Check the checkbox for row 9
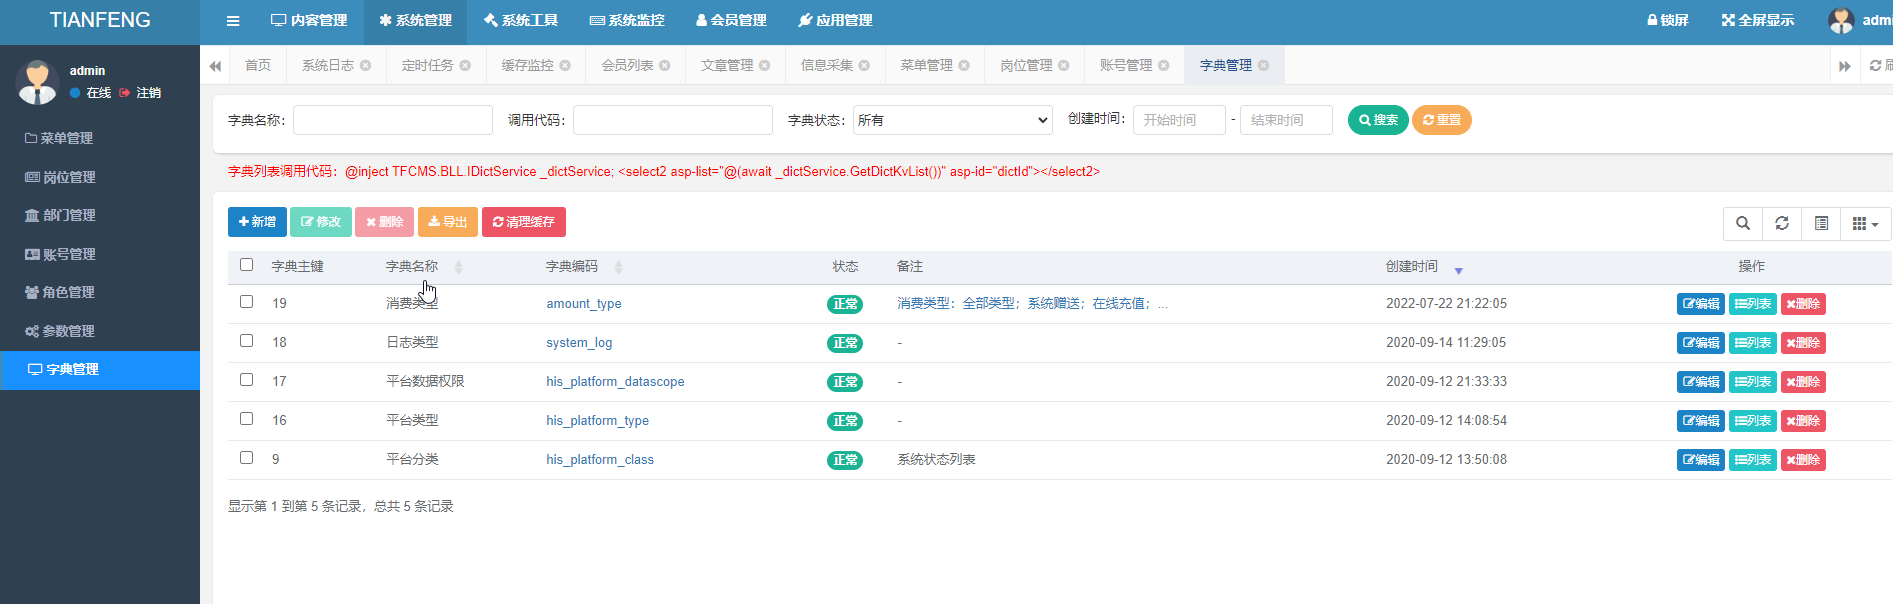The image size is (1893, 604). click(247, 458)
